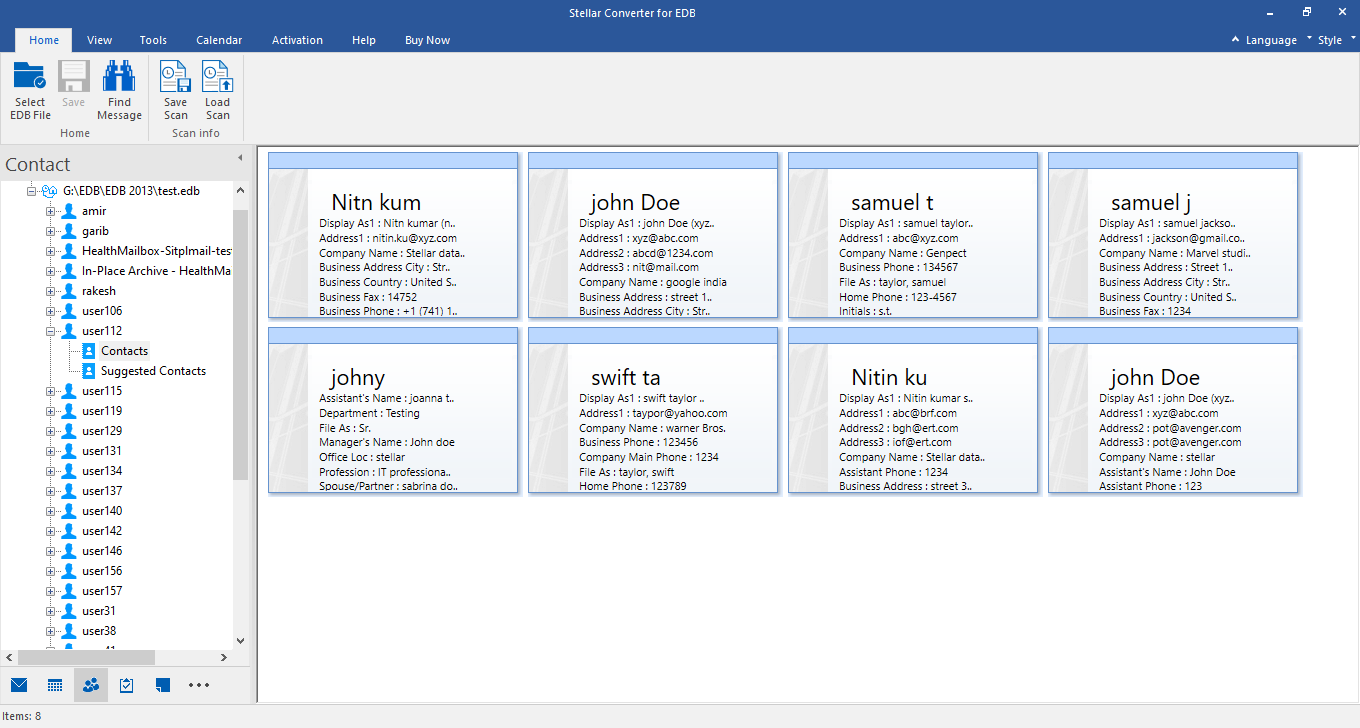Select the user146 mailbox label
Image resolution: width=1360 pixels, height=728 pixels.
coord(102,551)
